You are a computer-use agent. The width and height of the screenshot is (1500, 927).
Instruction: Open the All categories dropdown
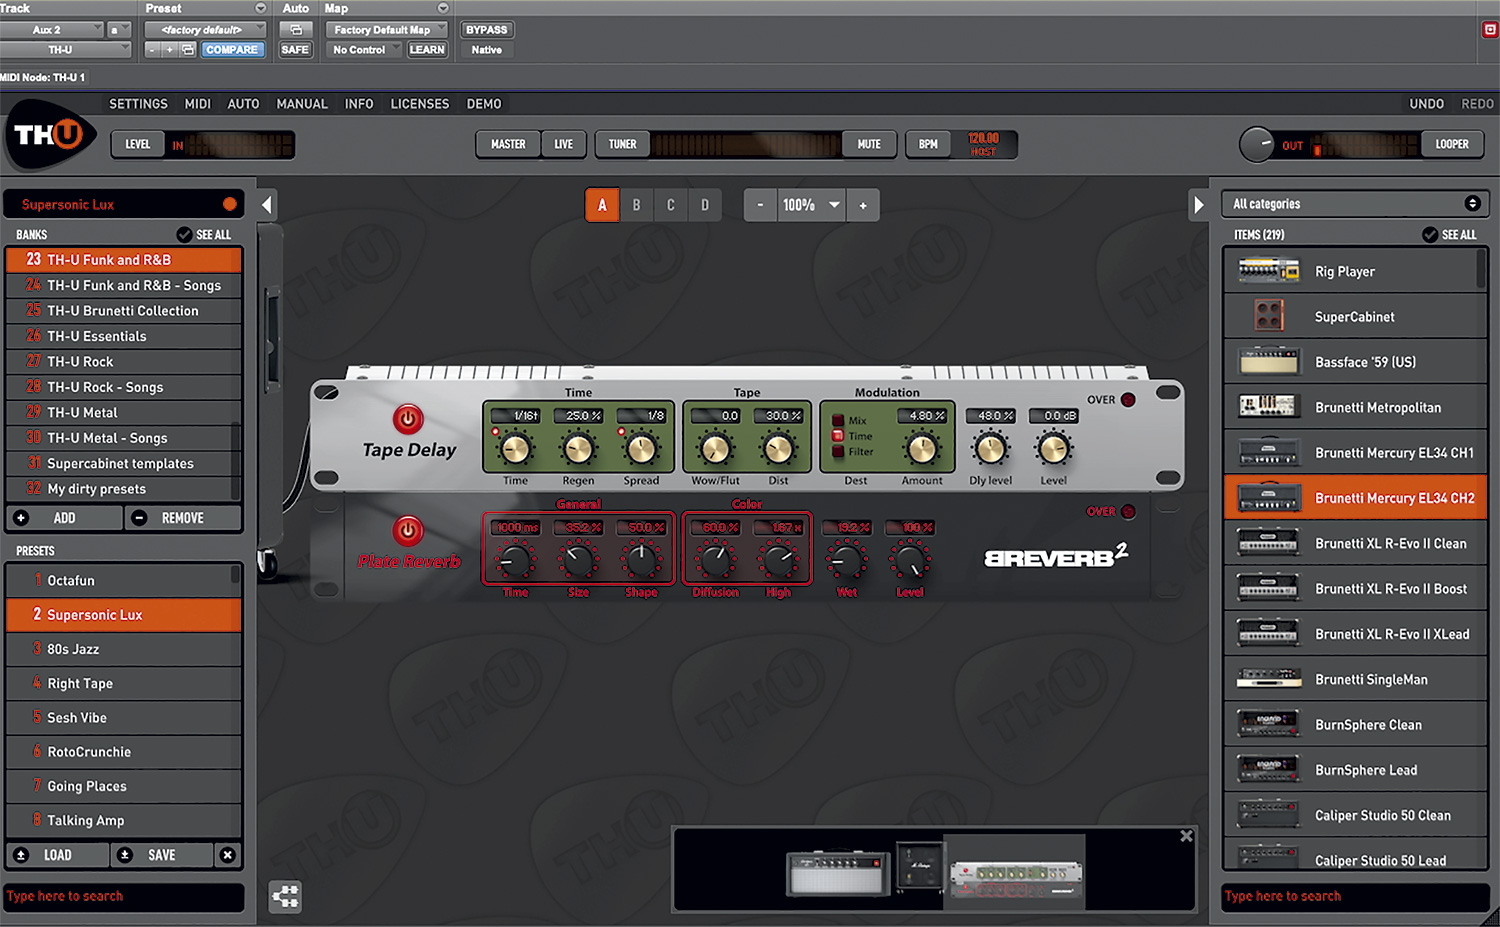point(1355,203)
